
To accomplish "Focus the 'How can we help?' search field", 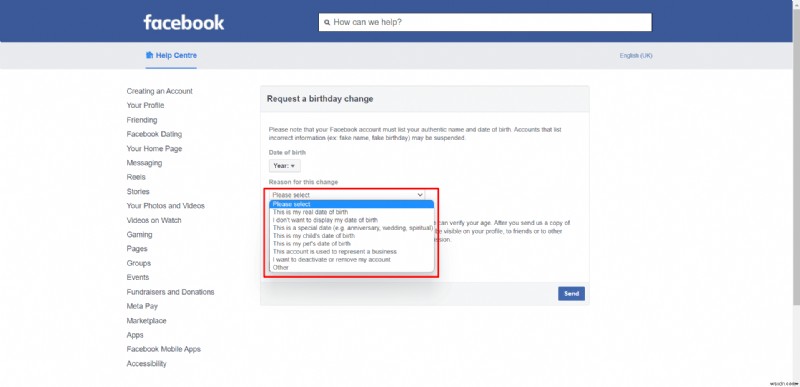I will coord(485,22).
